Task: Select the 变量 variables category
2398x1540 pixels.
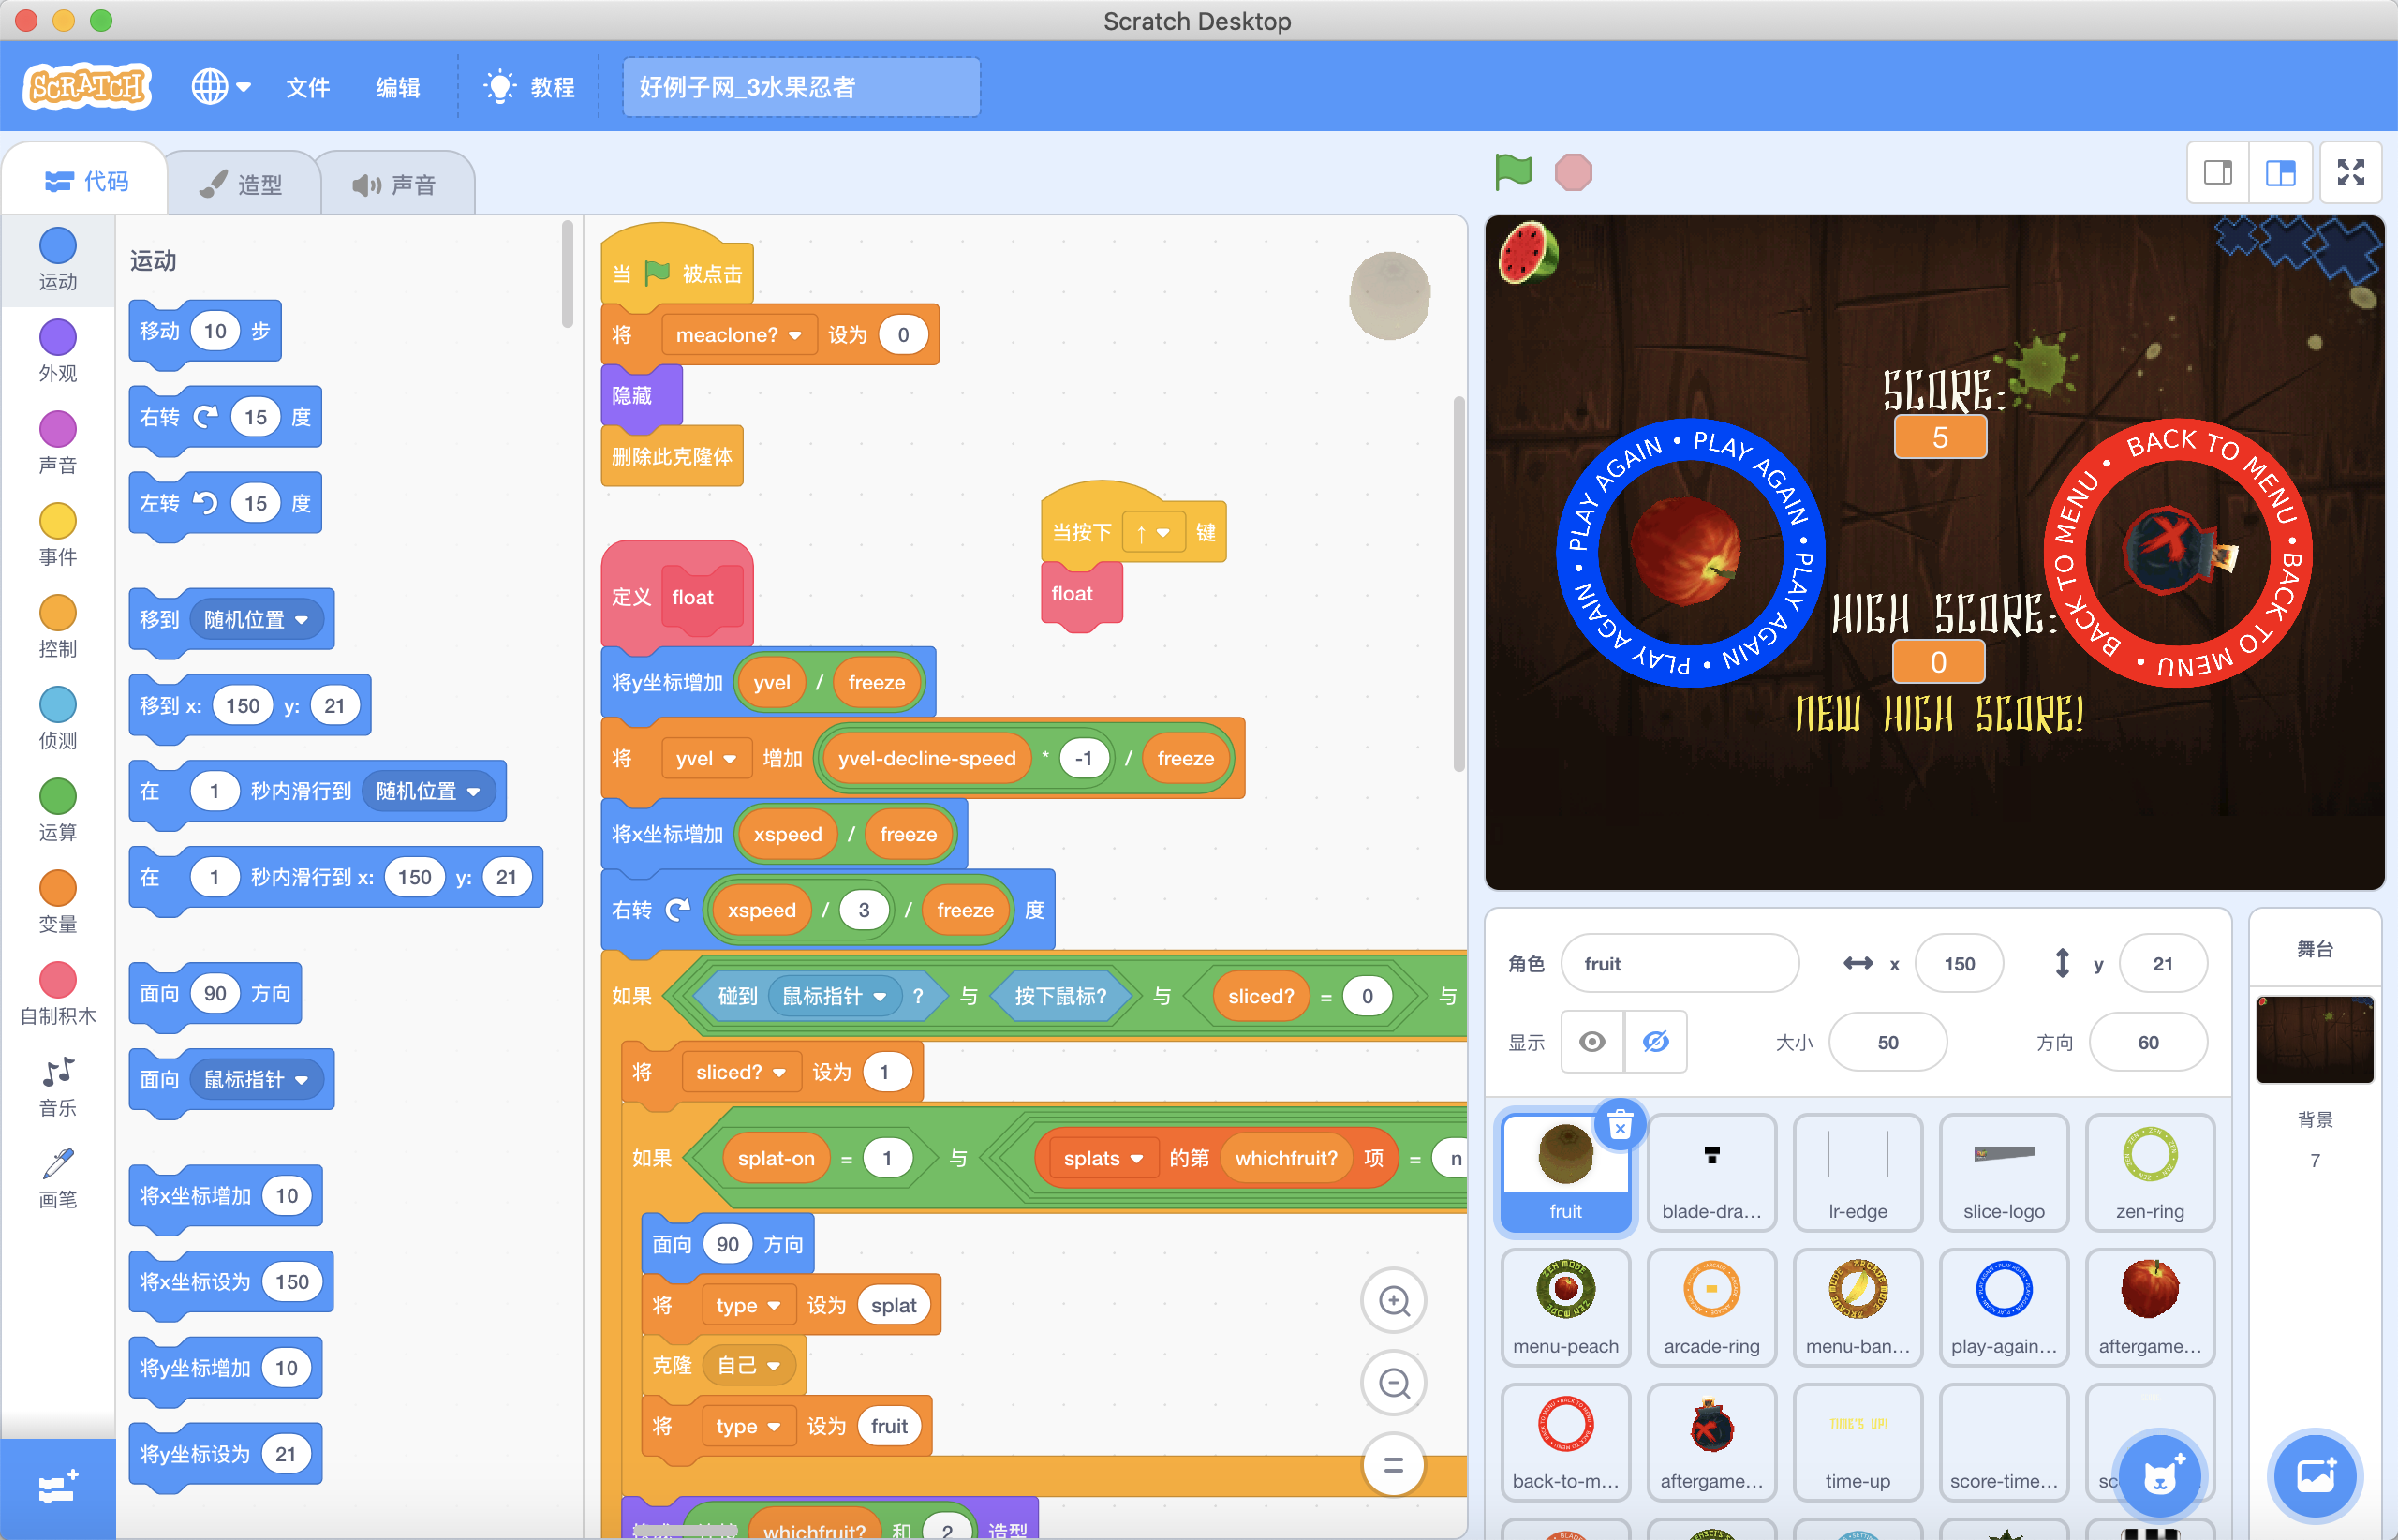Action: click(58, 903)
